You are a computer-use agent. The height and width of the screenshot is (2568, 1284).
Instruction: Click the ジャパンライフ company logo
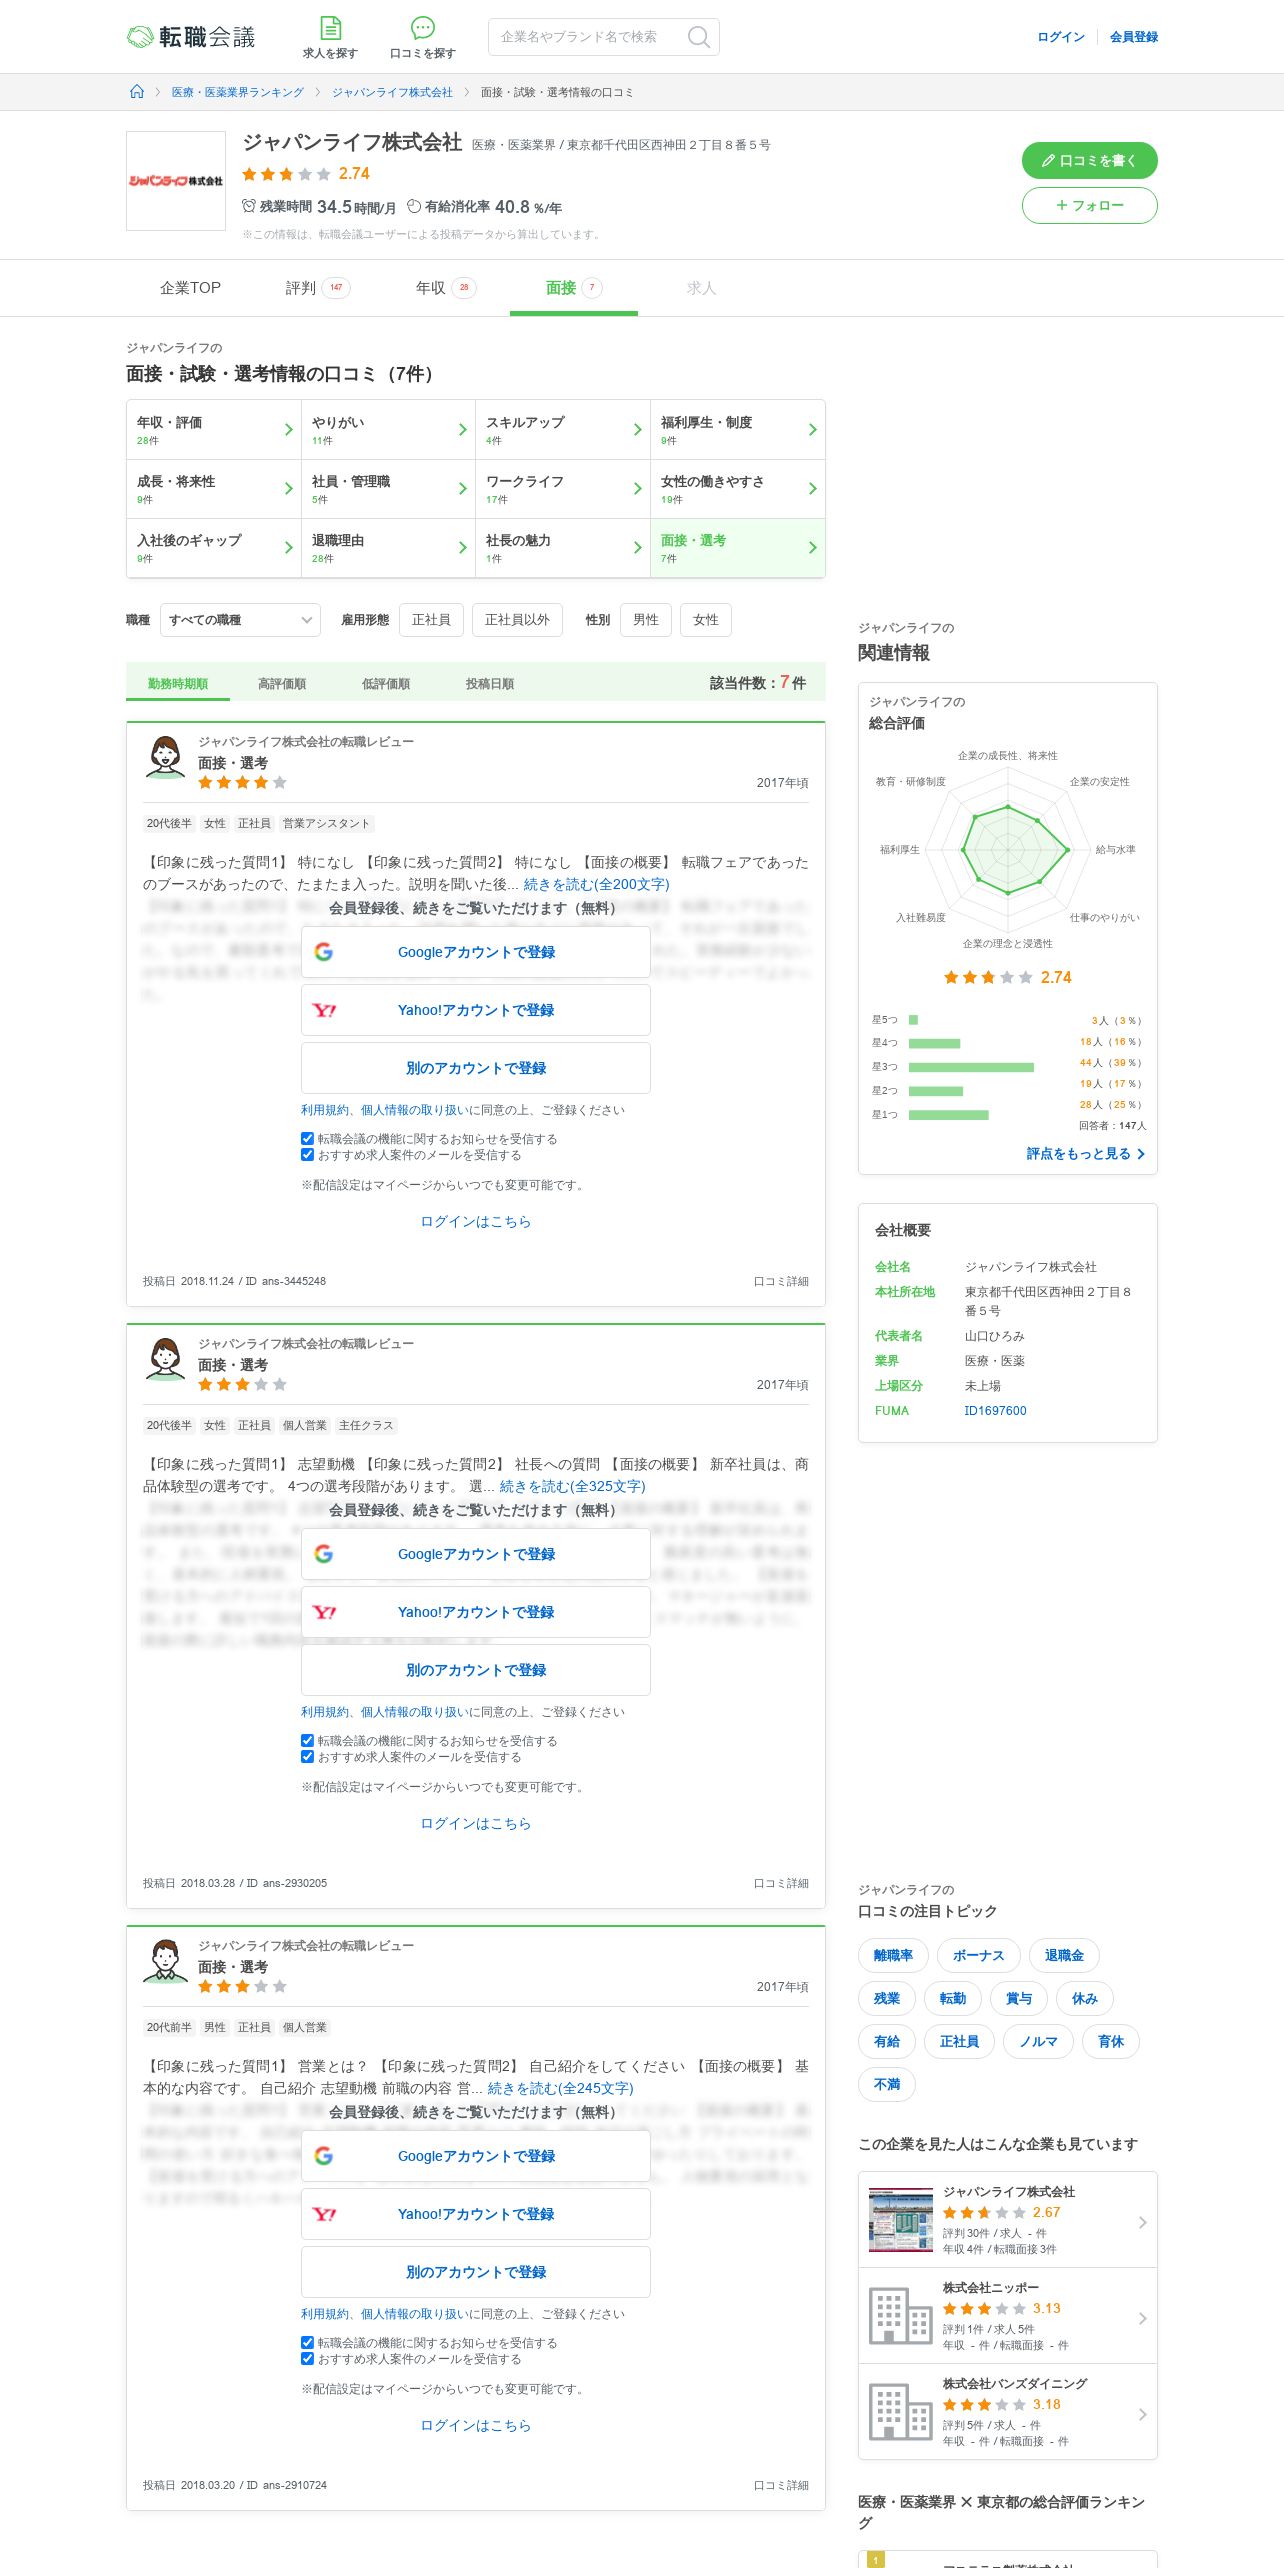pyautogui.click(x=176, y=181)
